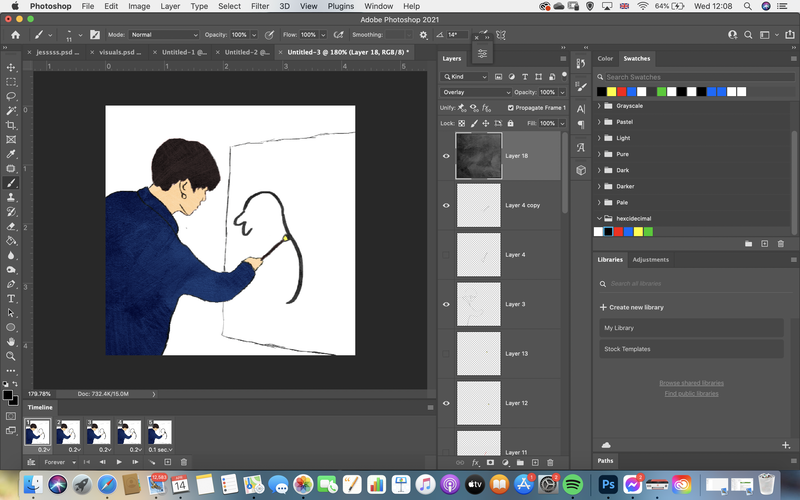Toggle the Propagate Frame 1 checkbox
This screenshot has width=800, height=500.
tap(510, 108)
